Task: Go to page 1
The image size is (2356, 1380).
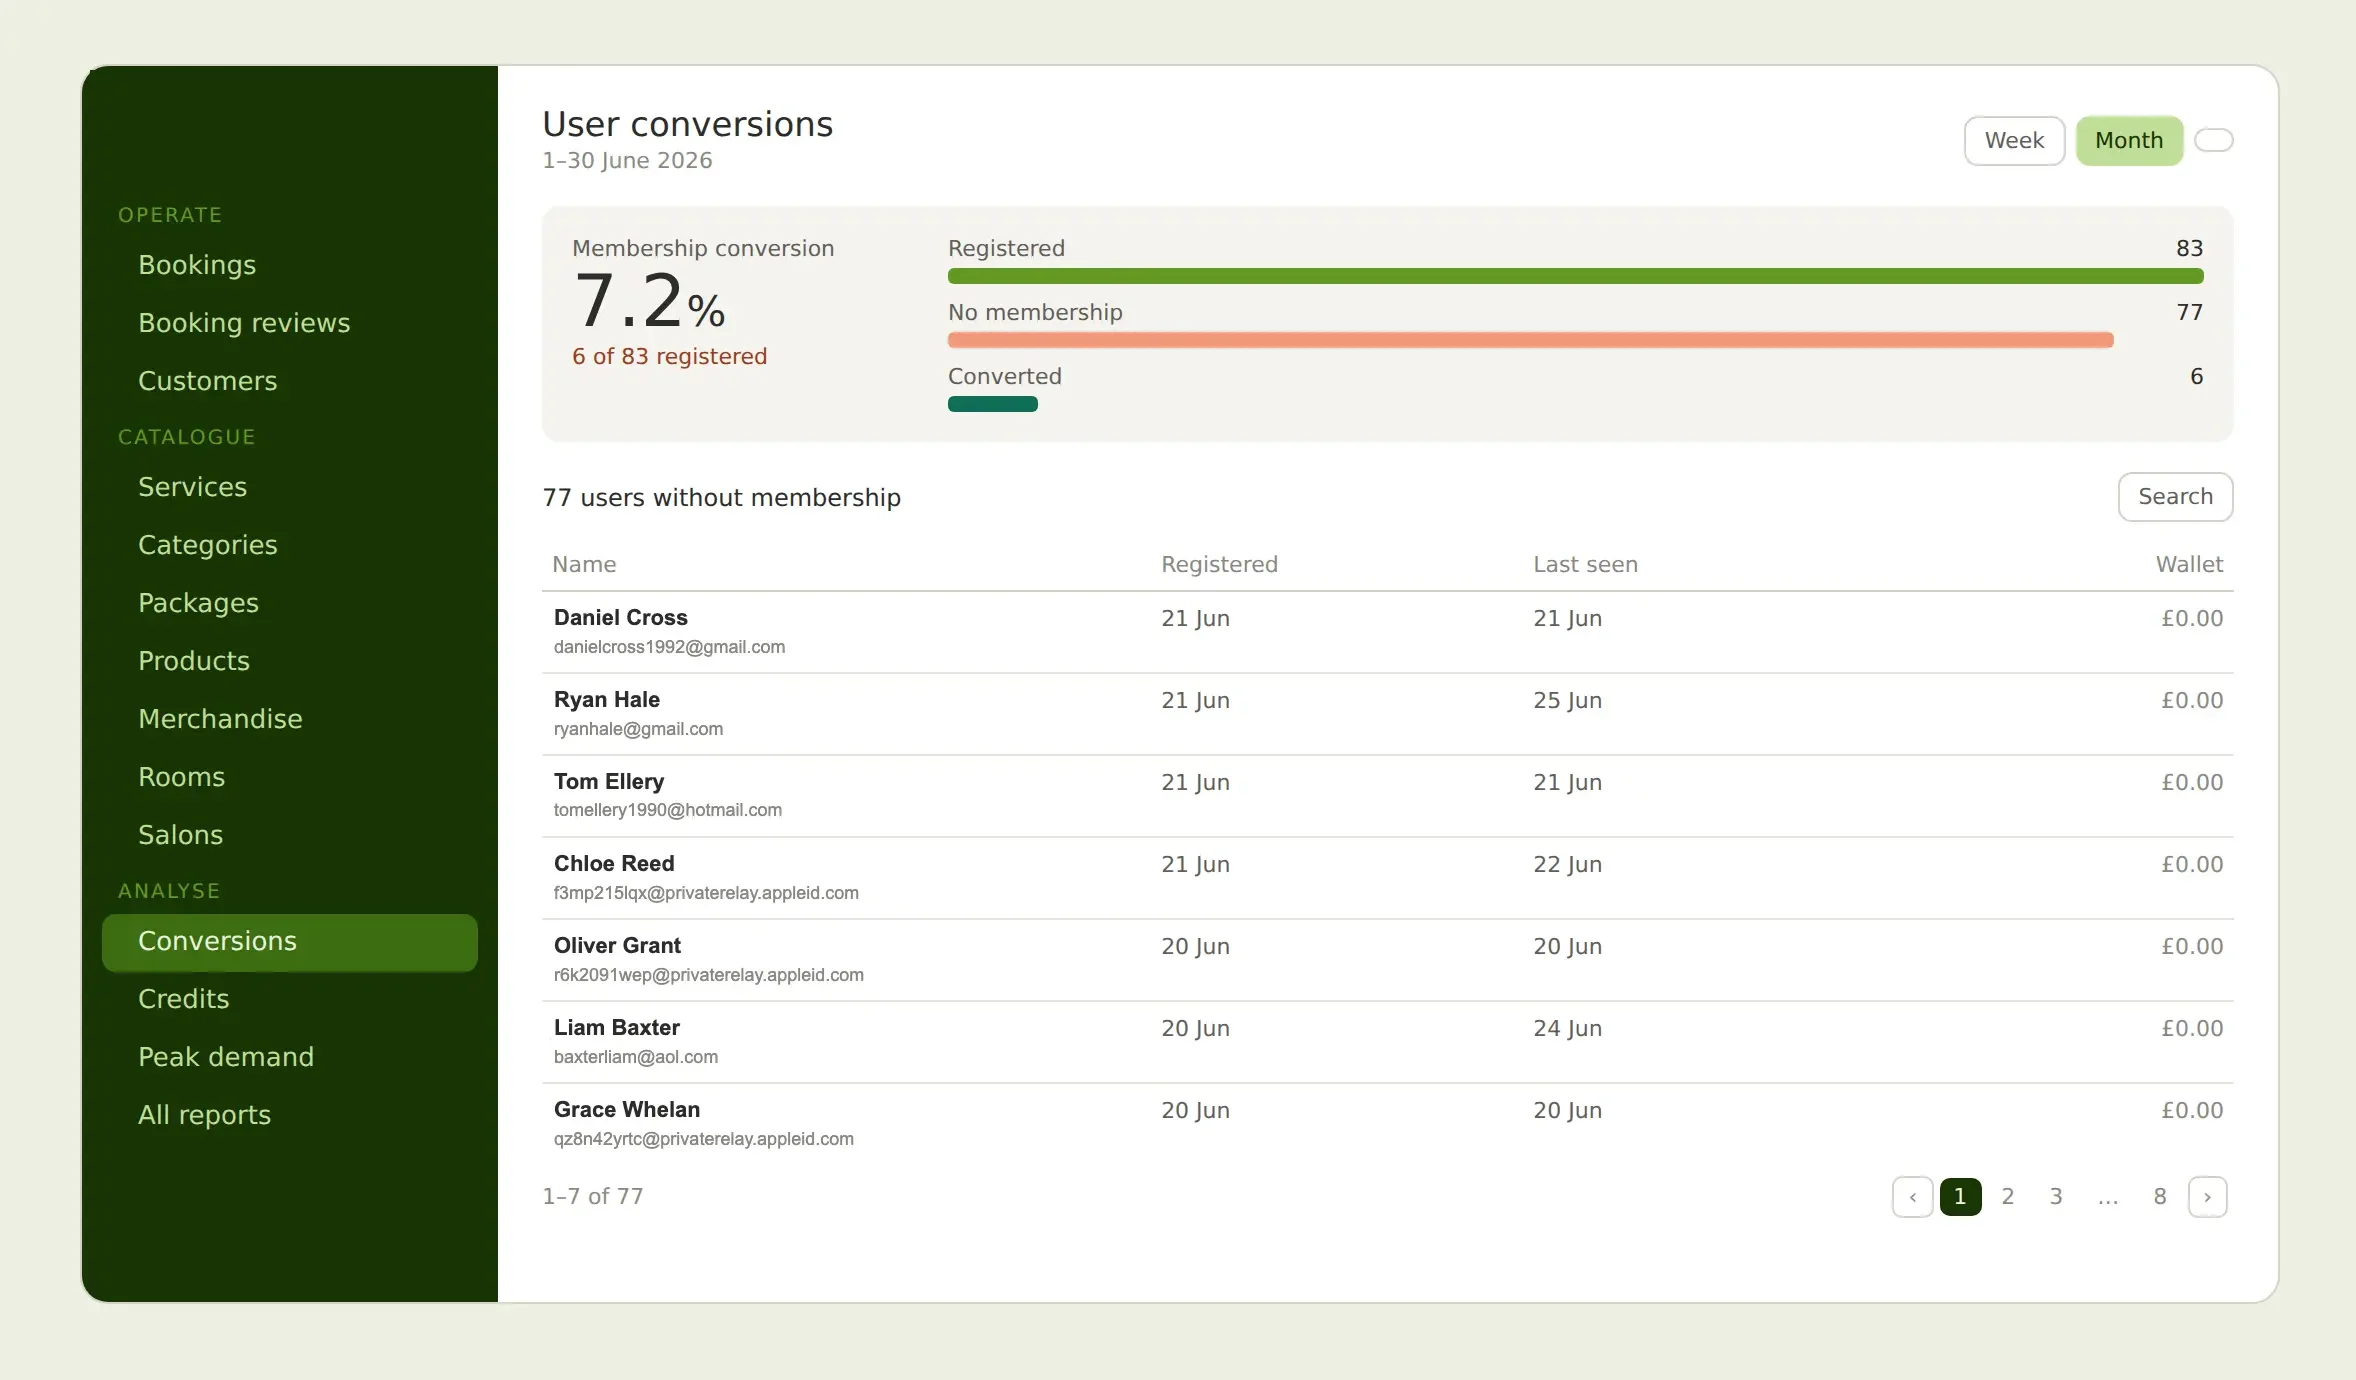Action: 1960,1197
